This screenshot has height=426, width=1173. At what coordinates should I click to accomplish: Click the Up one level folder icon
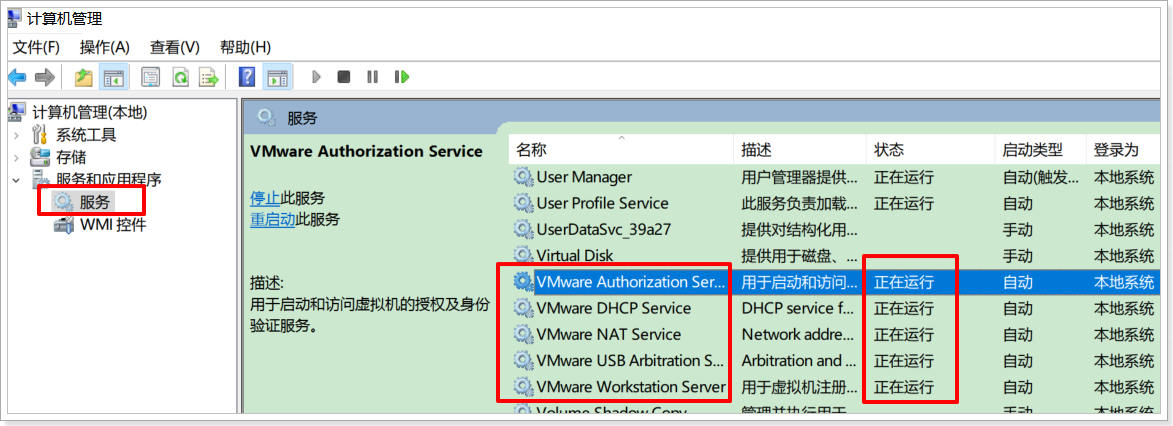coord(84,77)
